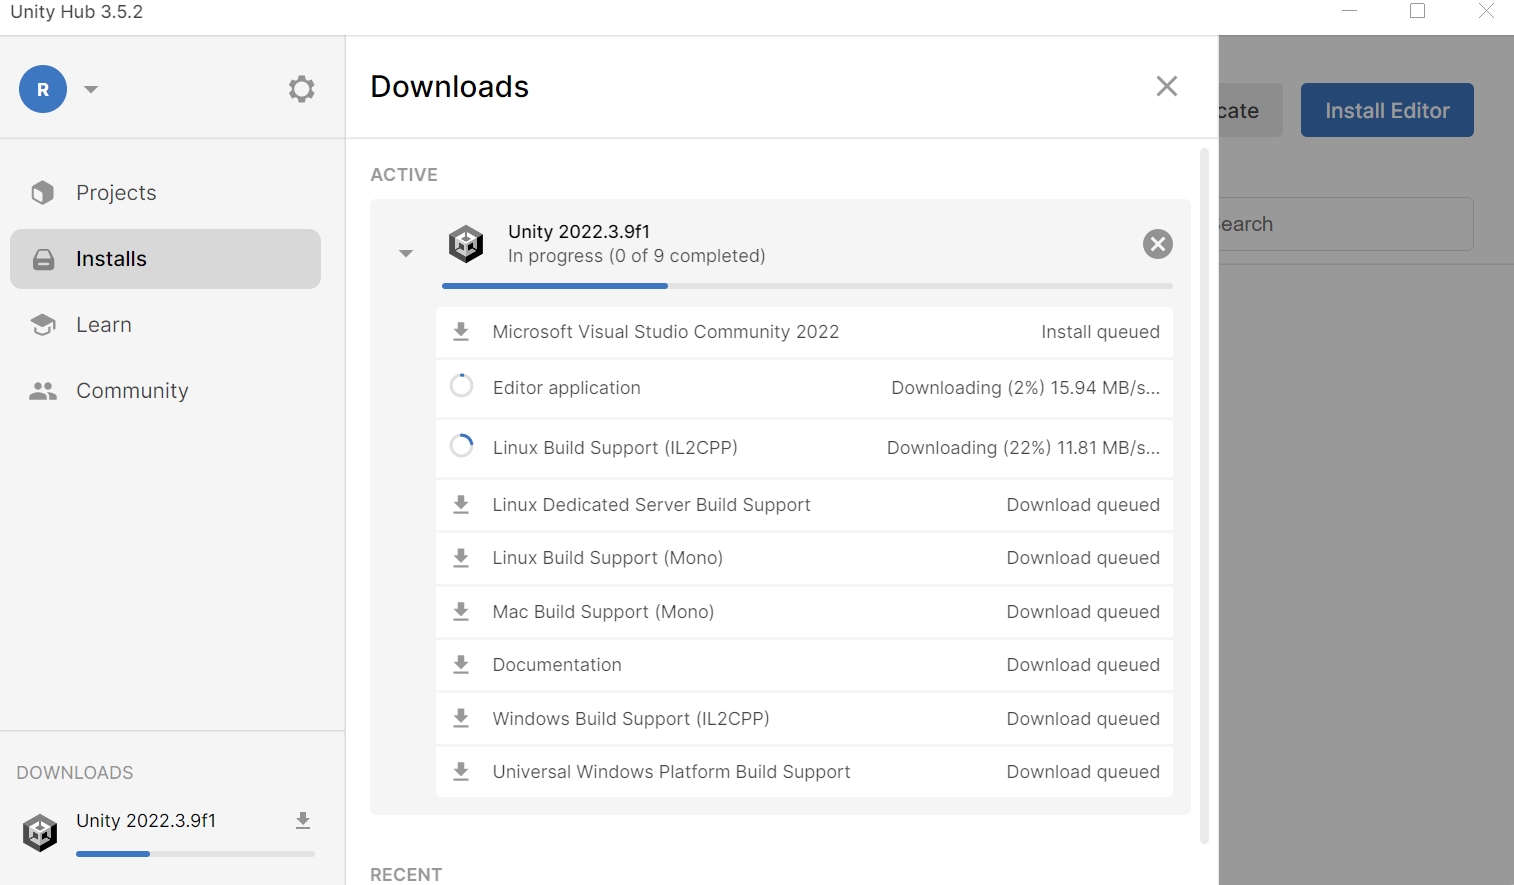Image resolution: width=1514 pixels, height=885 pixels.
Task: Click the RECENT section heading
Action: click(x=406, y=874)
